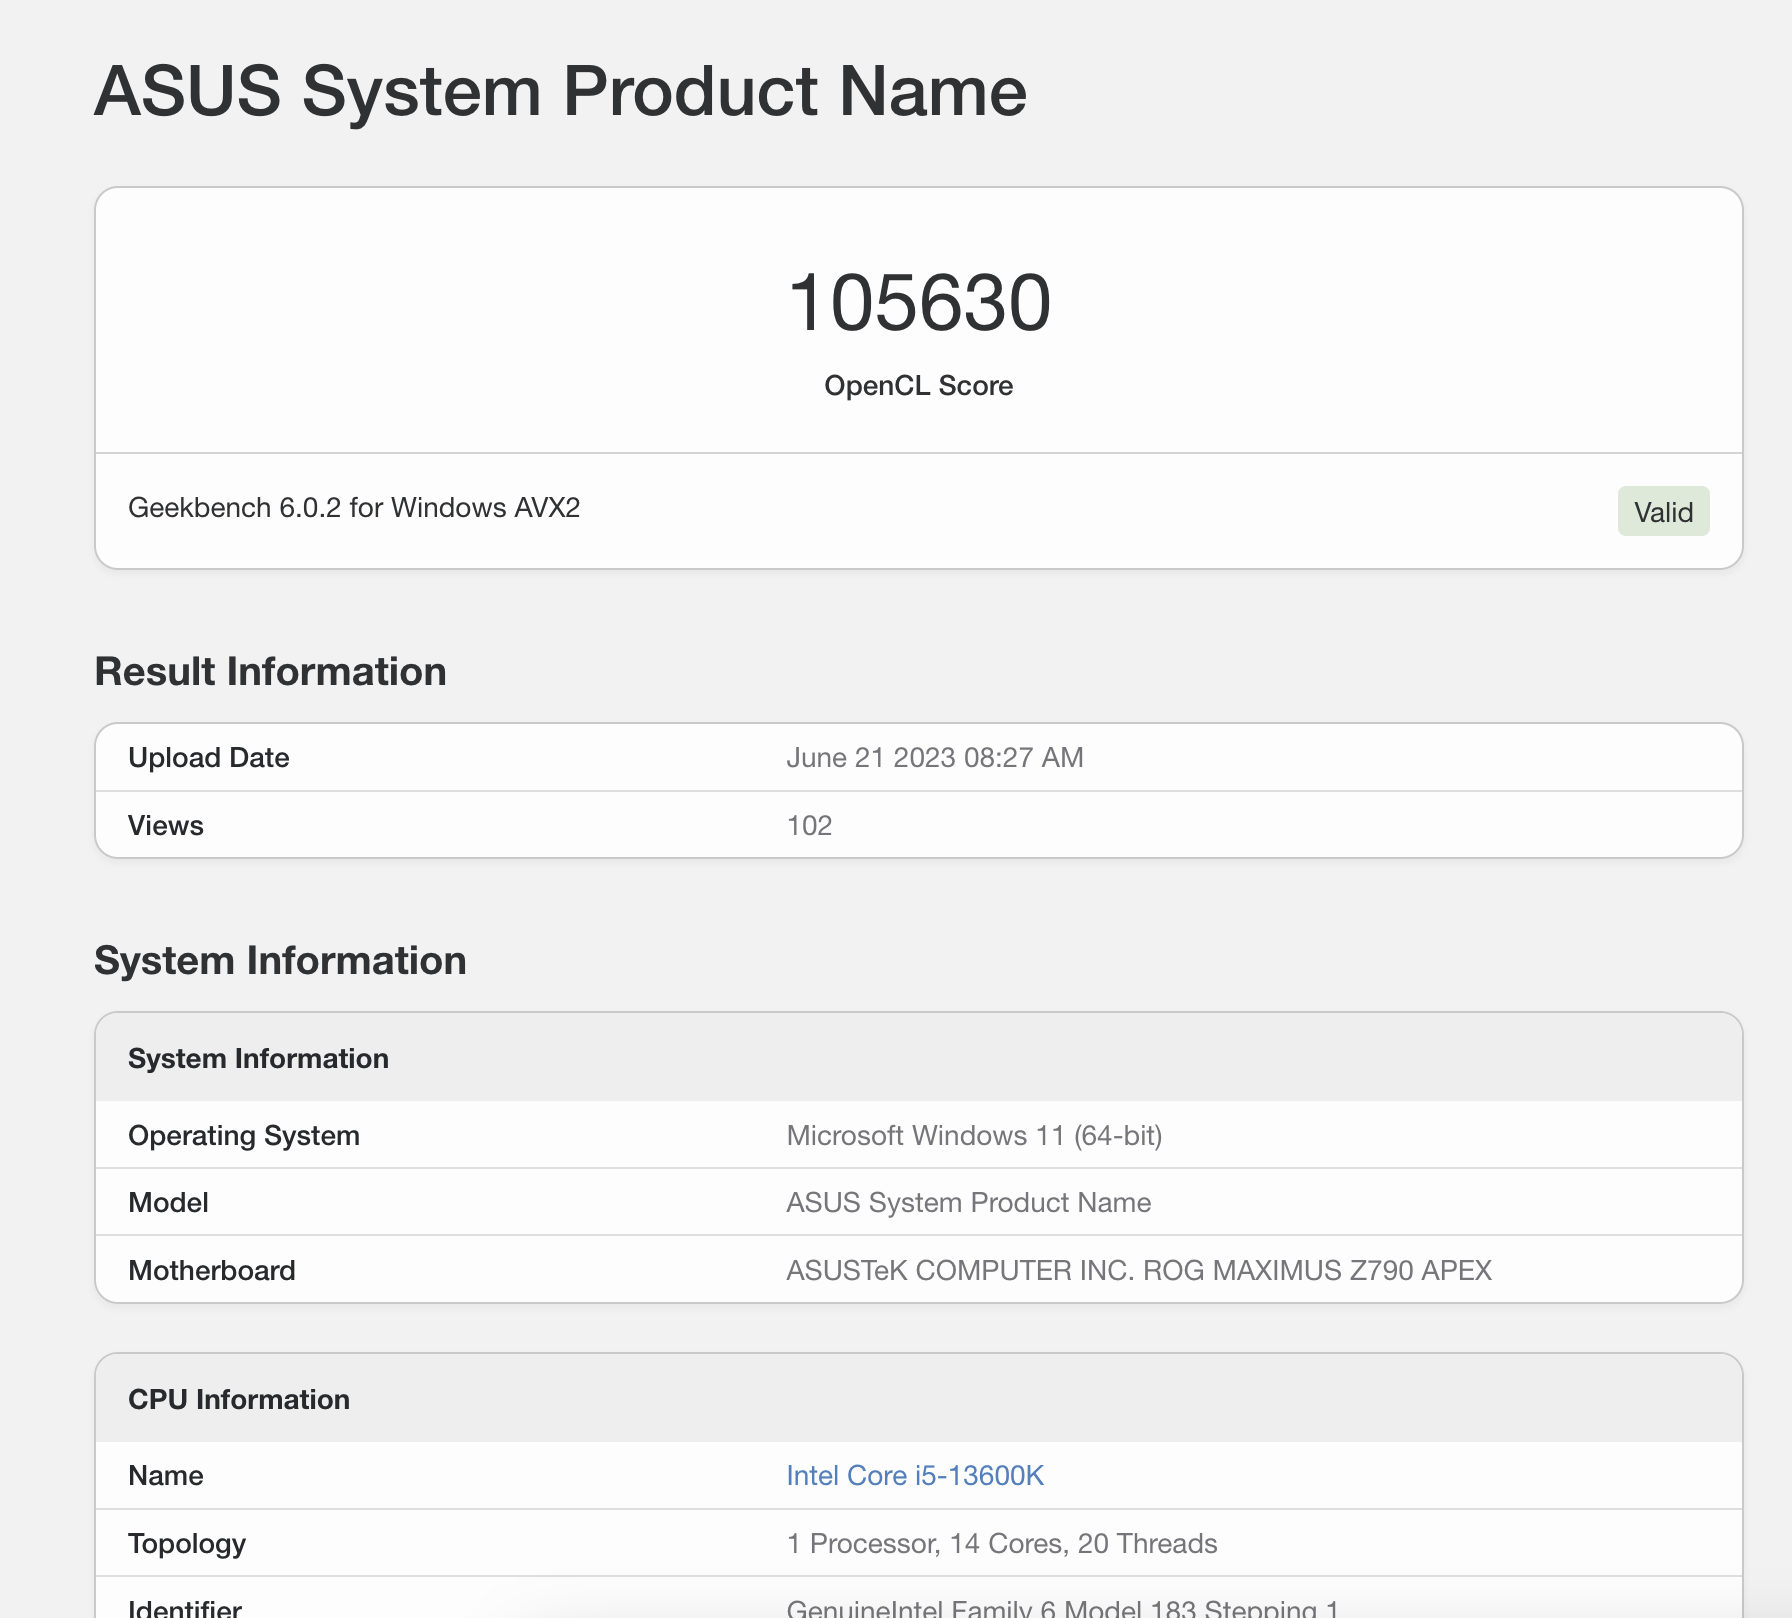Click the Model row value text
Screen dimensions: 1792x1618
(x=968, y=1202)
